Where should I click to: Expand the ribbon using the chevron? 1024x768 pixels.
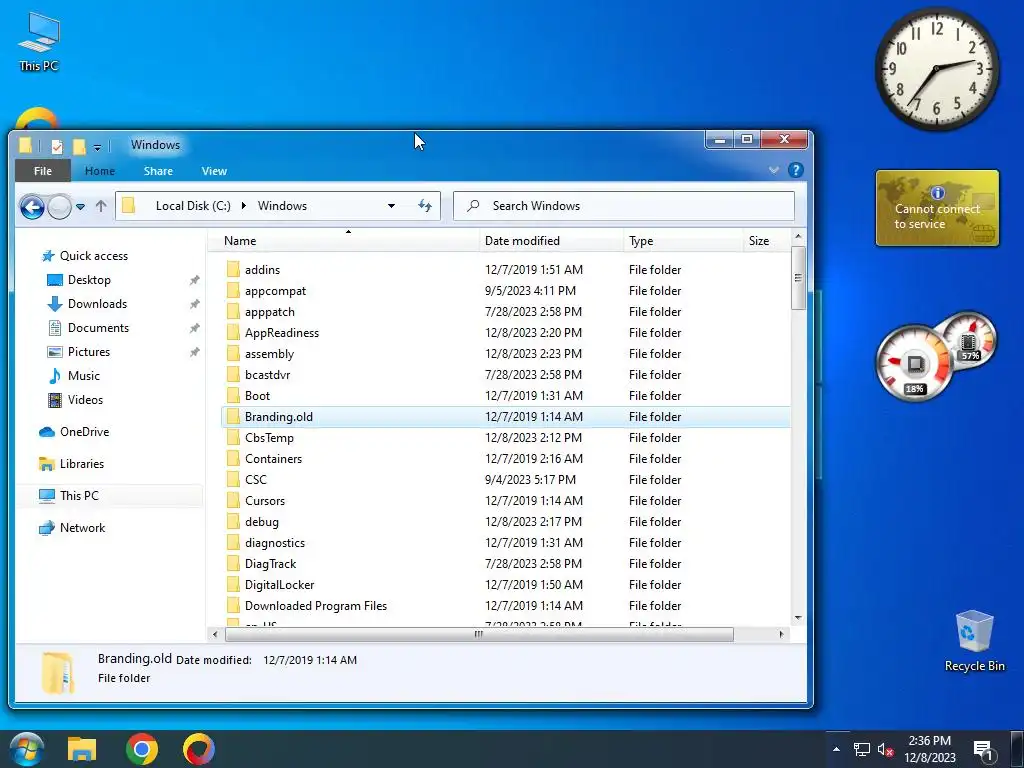click(774, 170)
